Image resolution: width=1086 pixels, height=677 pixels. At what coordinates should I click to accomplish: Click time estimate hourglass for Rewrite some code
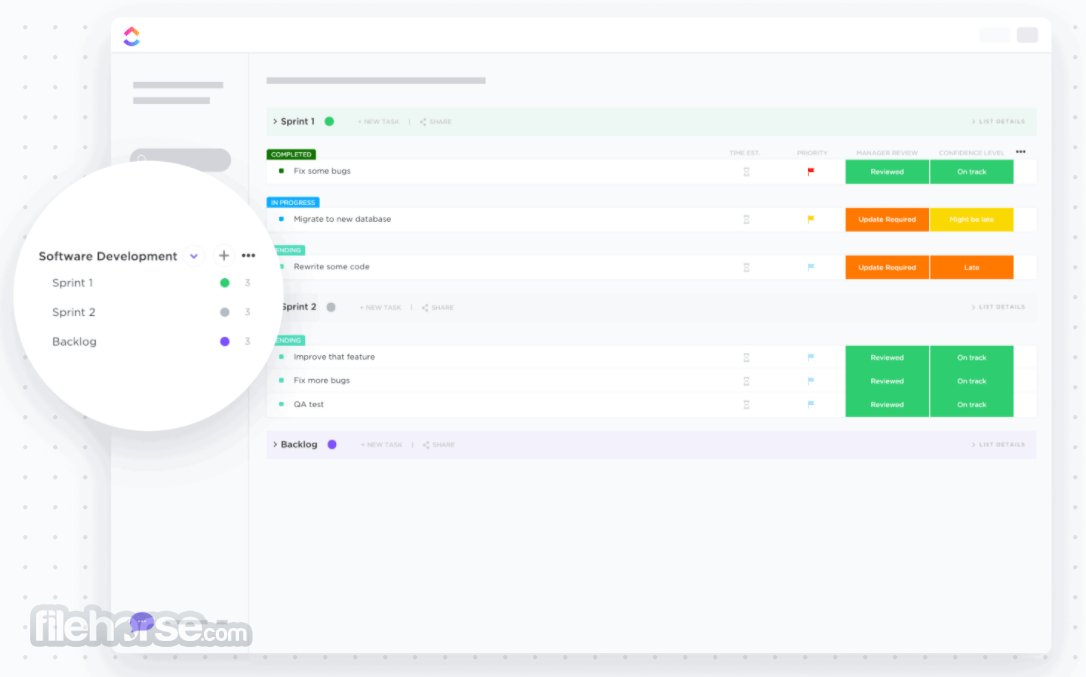tap(746, 267)
